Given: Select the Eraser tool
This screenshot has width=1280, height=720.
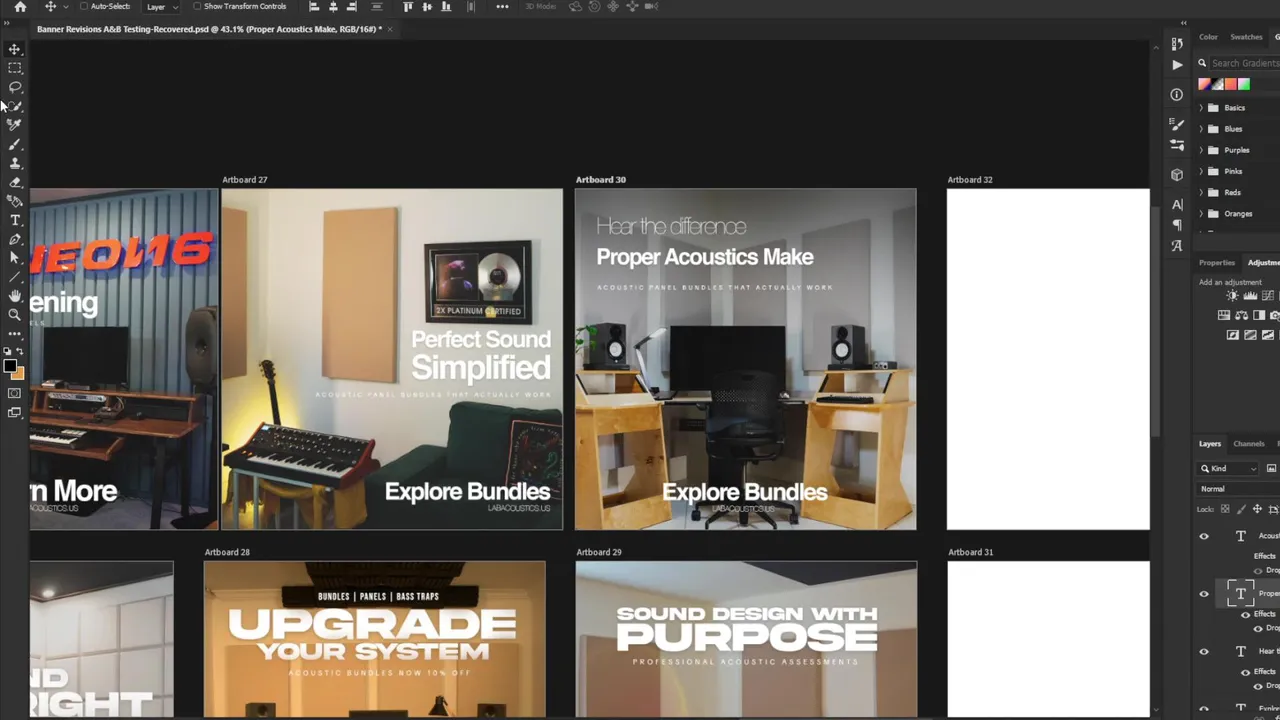Looking at the screenshot, I should coord(15,182).
